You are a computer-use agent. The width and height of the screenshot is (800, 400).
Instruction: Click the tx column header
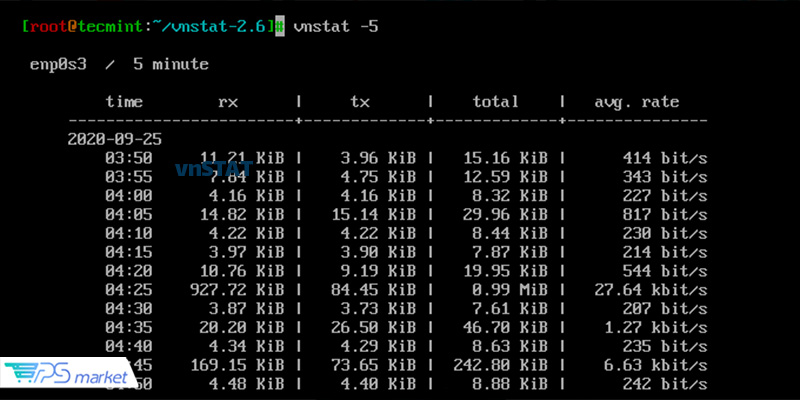[360, 103]
